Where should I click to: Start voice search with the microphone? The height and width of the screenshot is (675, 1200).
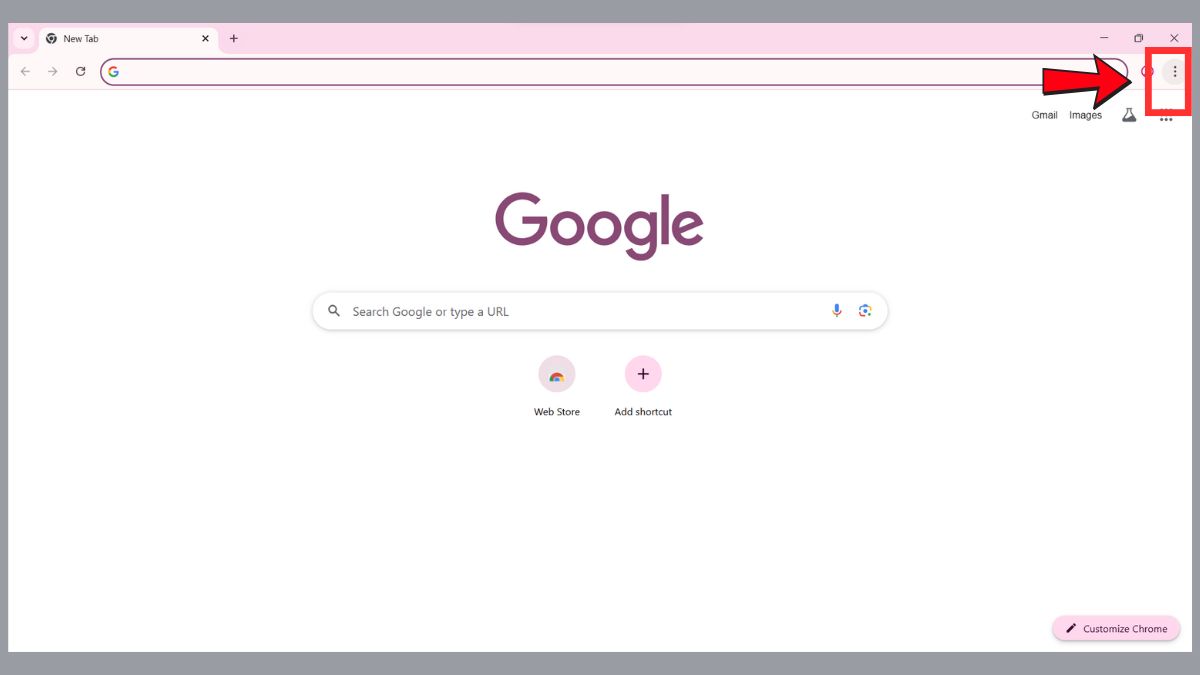pos(837,311)
